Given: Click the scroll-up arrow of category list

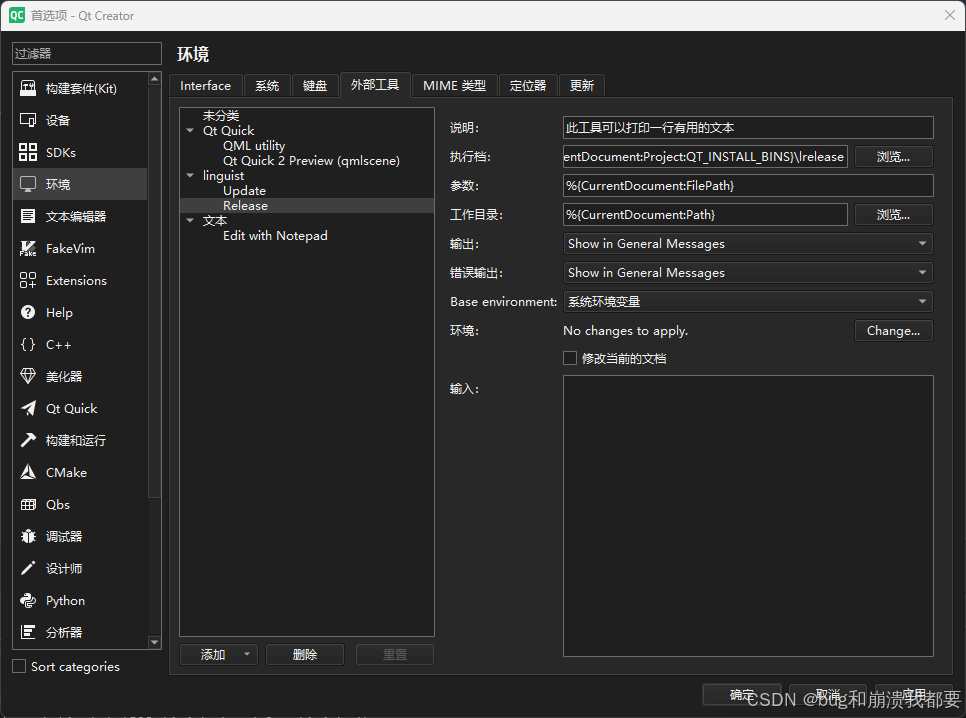Looking at the screenshot, I should pyautogui.click(x=155, y=80).
